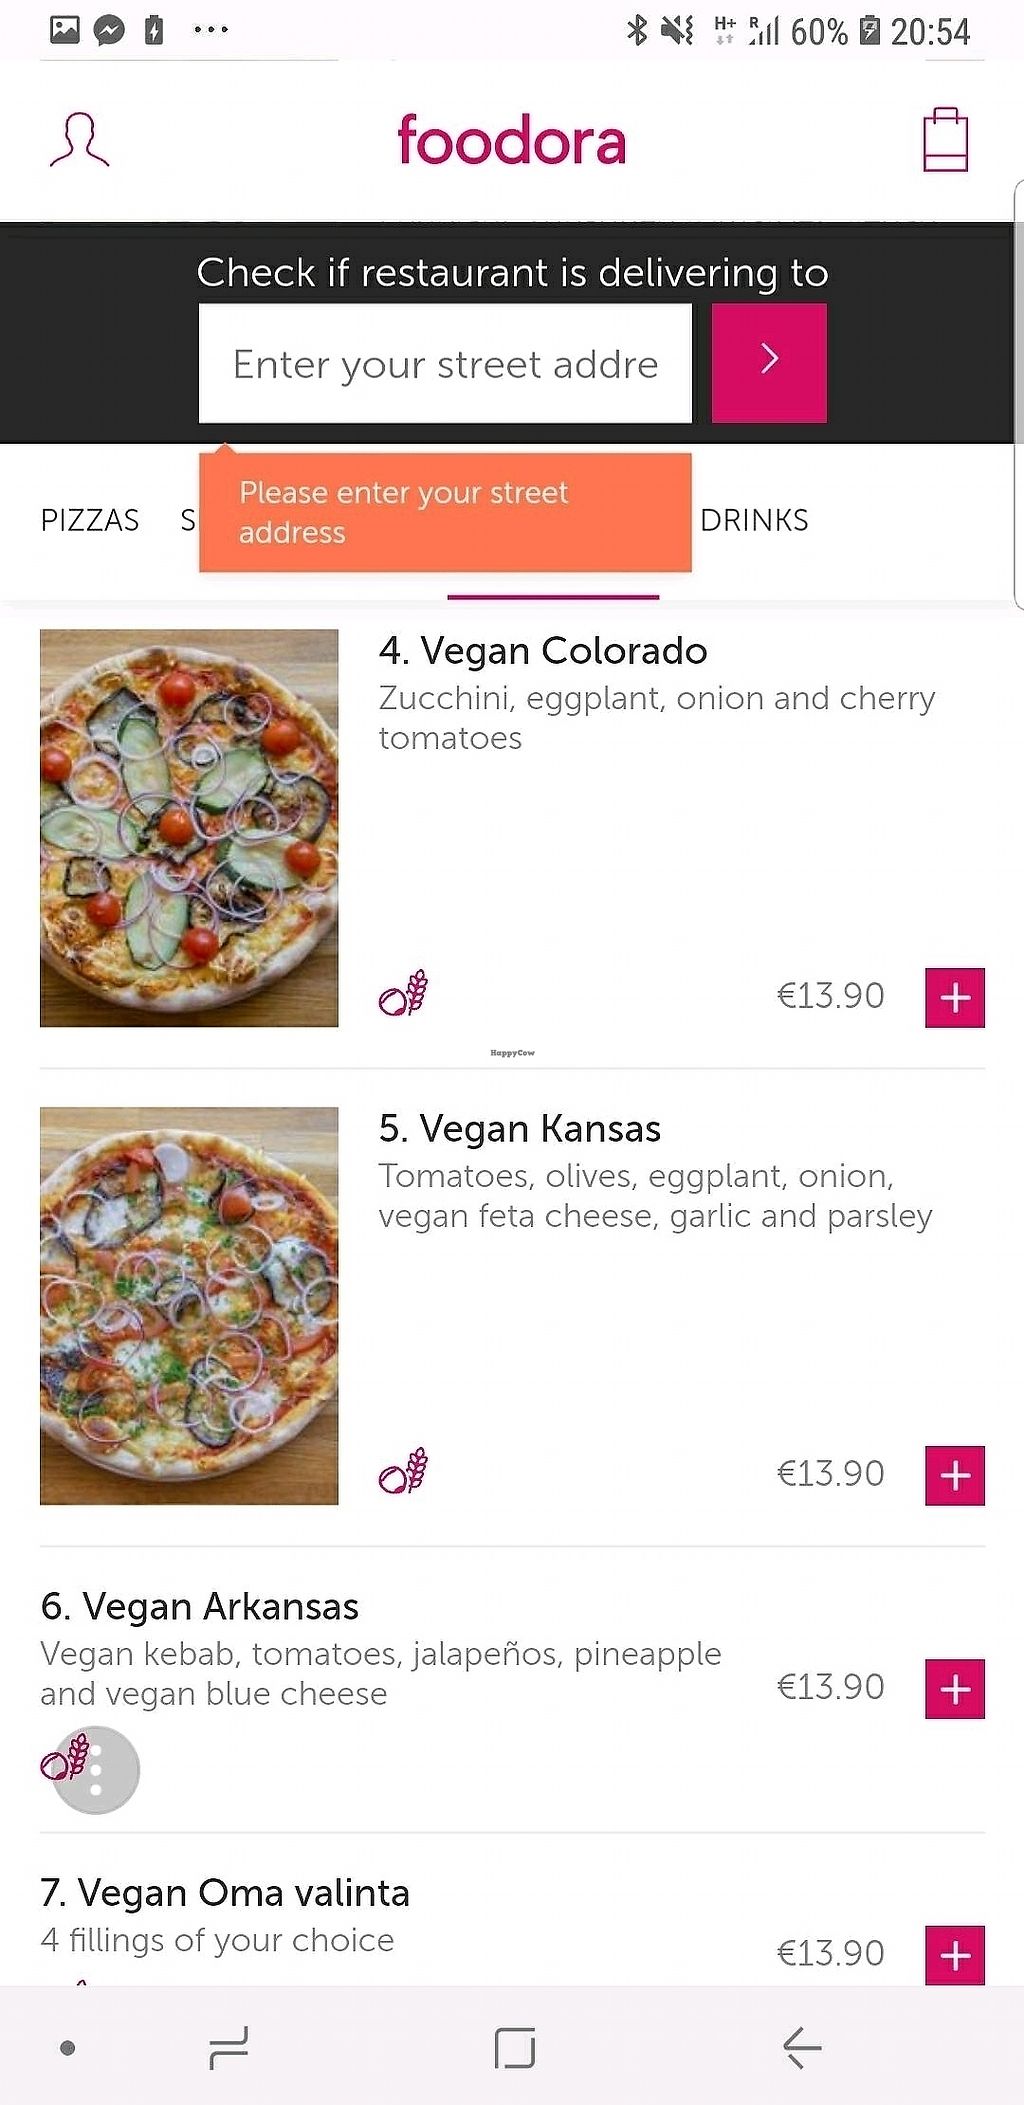Viewport: 1024px width, 2105px height.
Task: Tap the Vegan Colorado pizza photo
Action: (x=189, y=828)
